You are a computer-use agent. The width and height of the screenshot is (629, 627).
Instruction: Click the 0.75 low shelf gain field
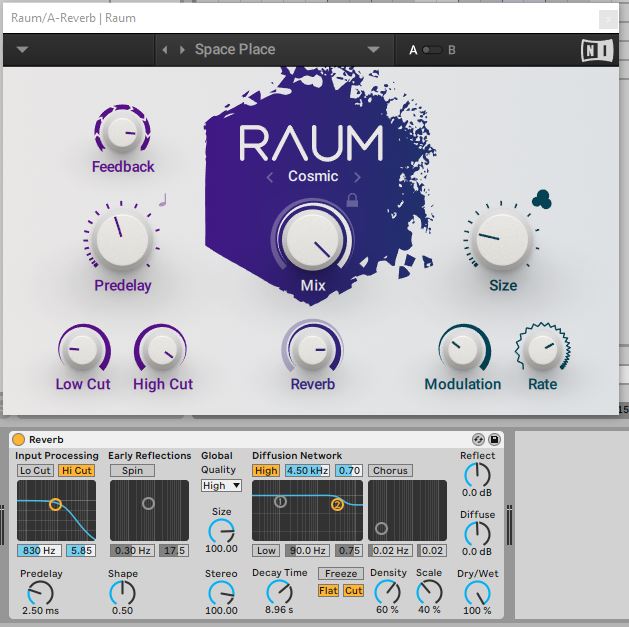pyautogui.click(x=349, y=550)
